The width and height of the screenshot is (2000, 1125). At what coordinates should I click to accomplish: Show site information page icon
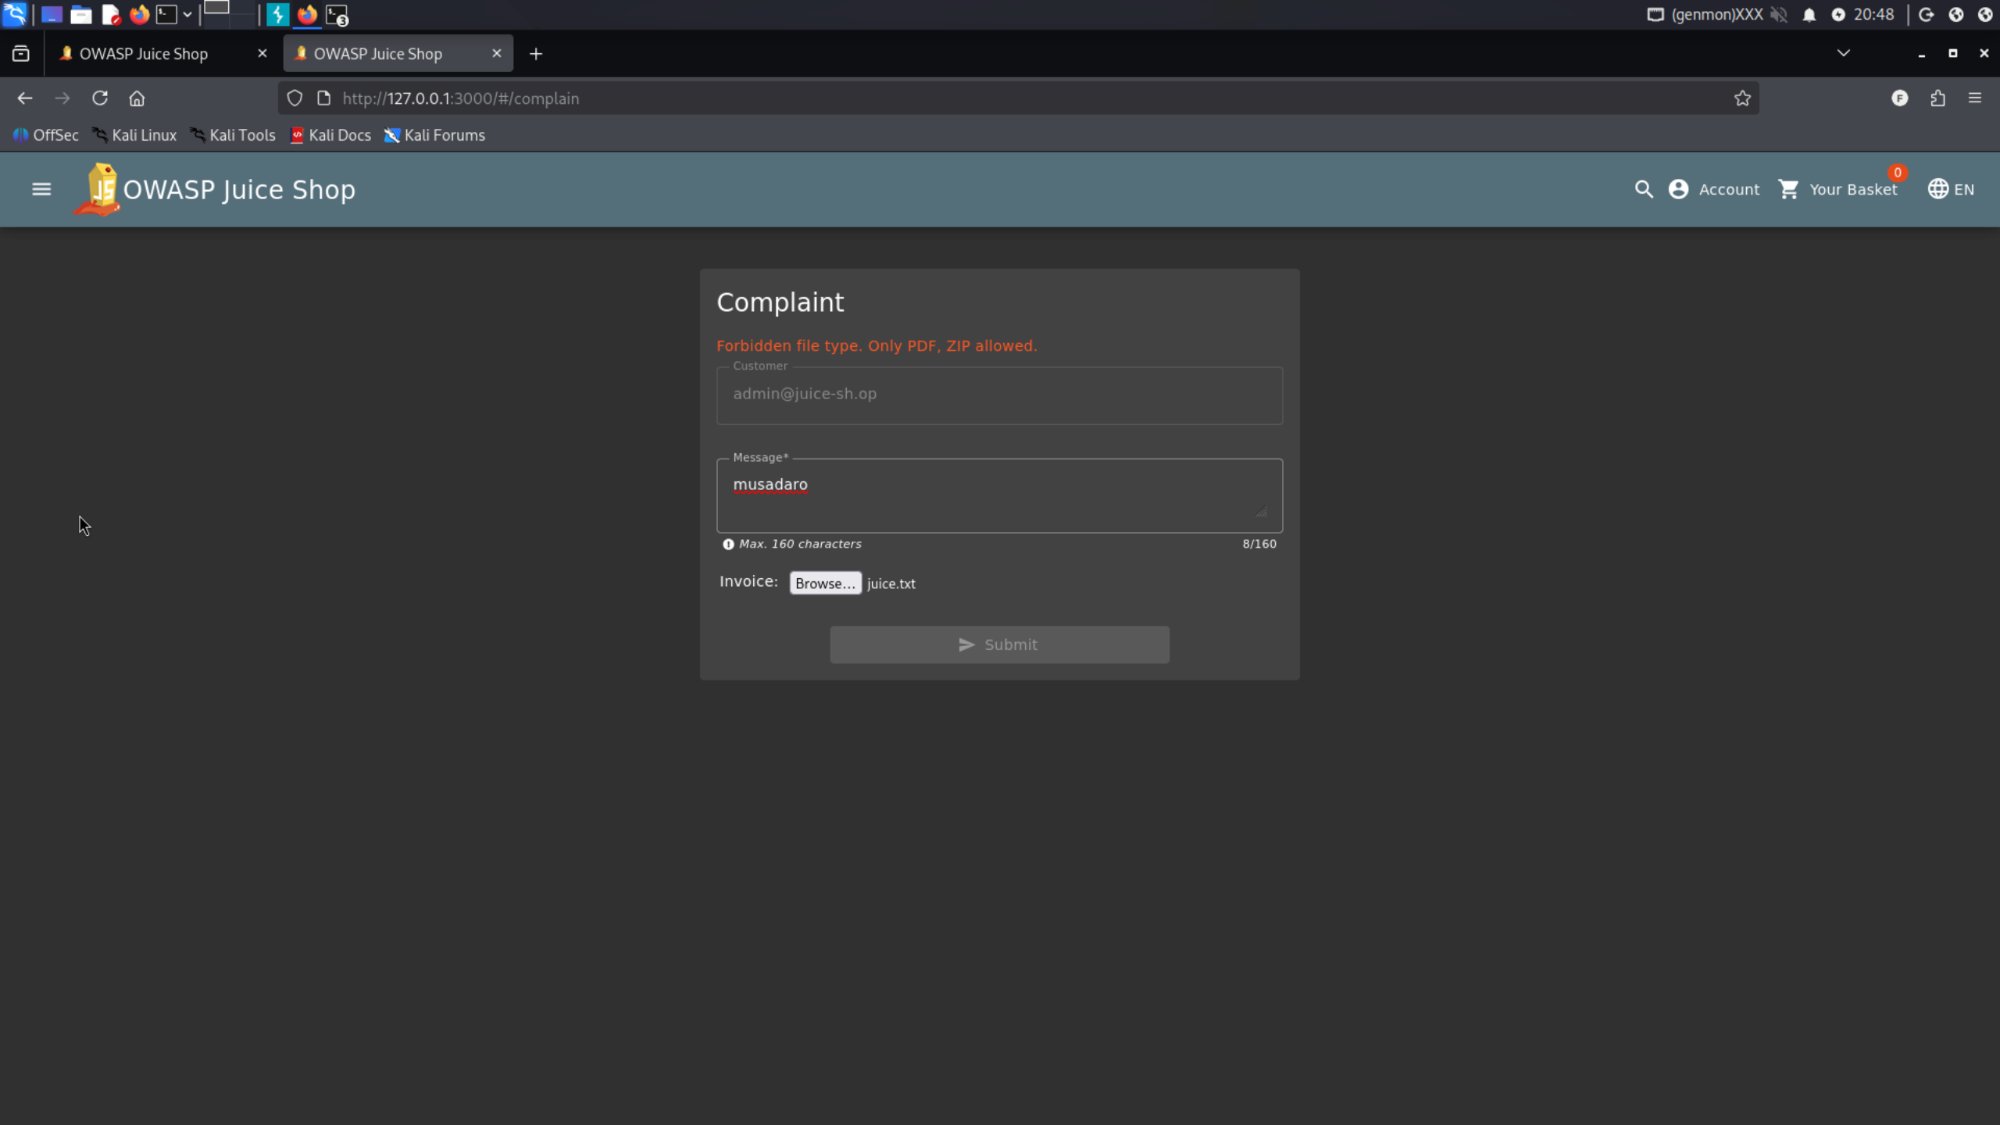324,98
